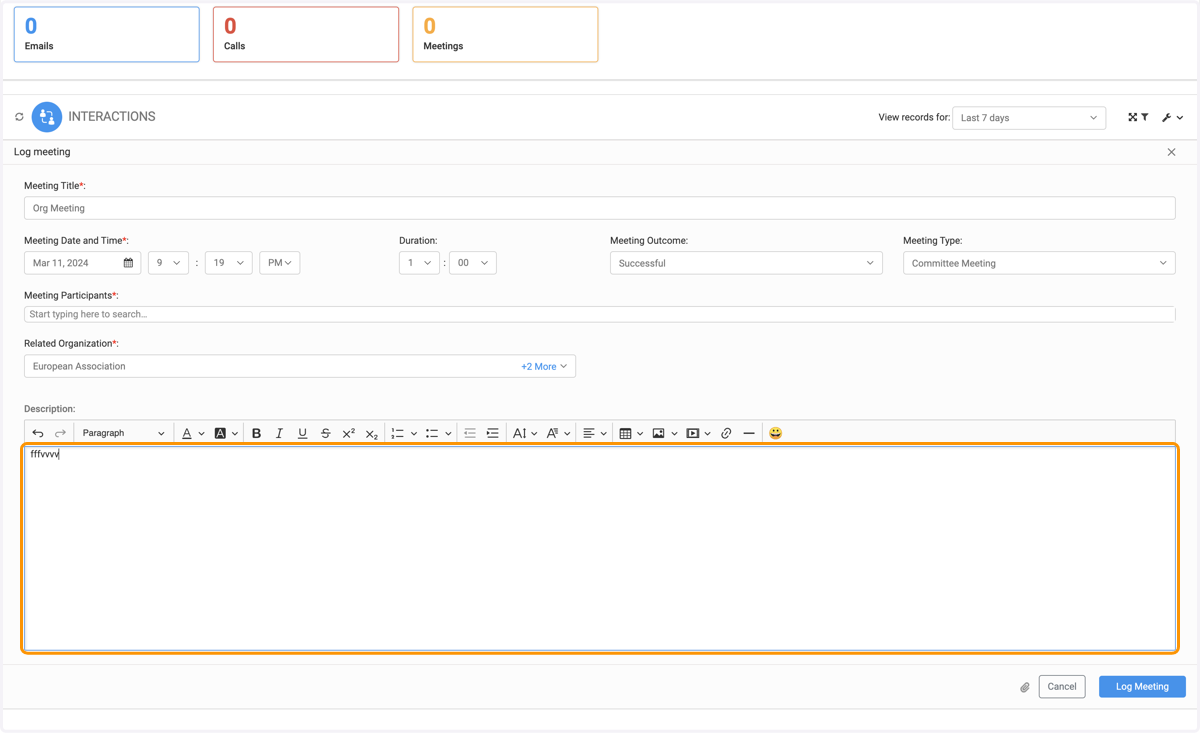Open the text alignment tool
The image size is (1200, 733).
pyautogui.click(x=595, y=433)
